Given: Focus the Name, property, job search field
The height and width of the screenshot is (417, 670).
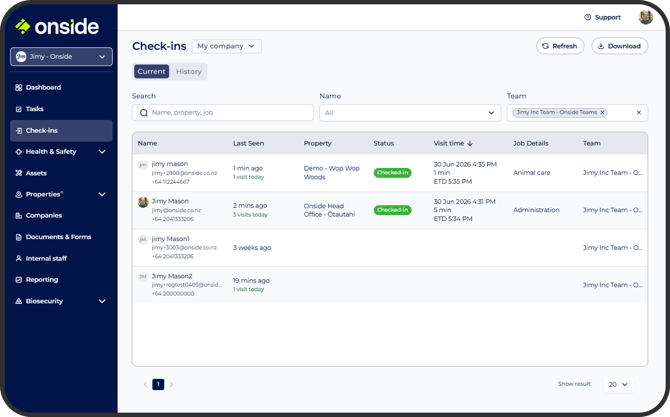Looking at the screenshot, I should 223,113.
